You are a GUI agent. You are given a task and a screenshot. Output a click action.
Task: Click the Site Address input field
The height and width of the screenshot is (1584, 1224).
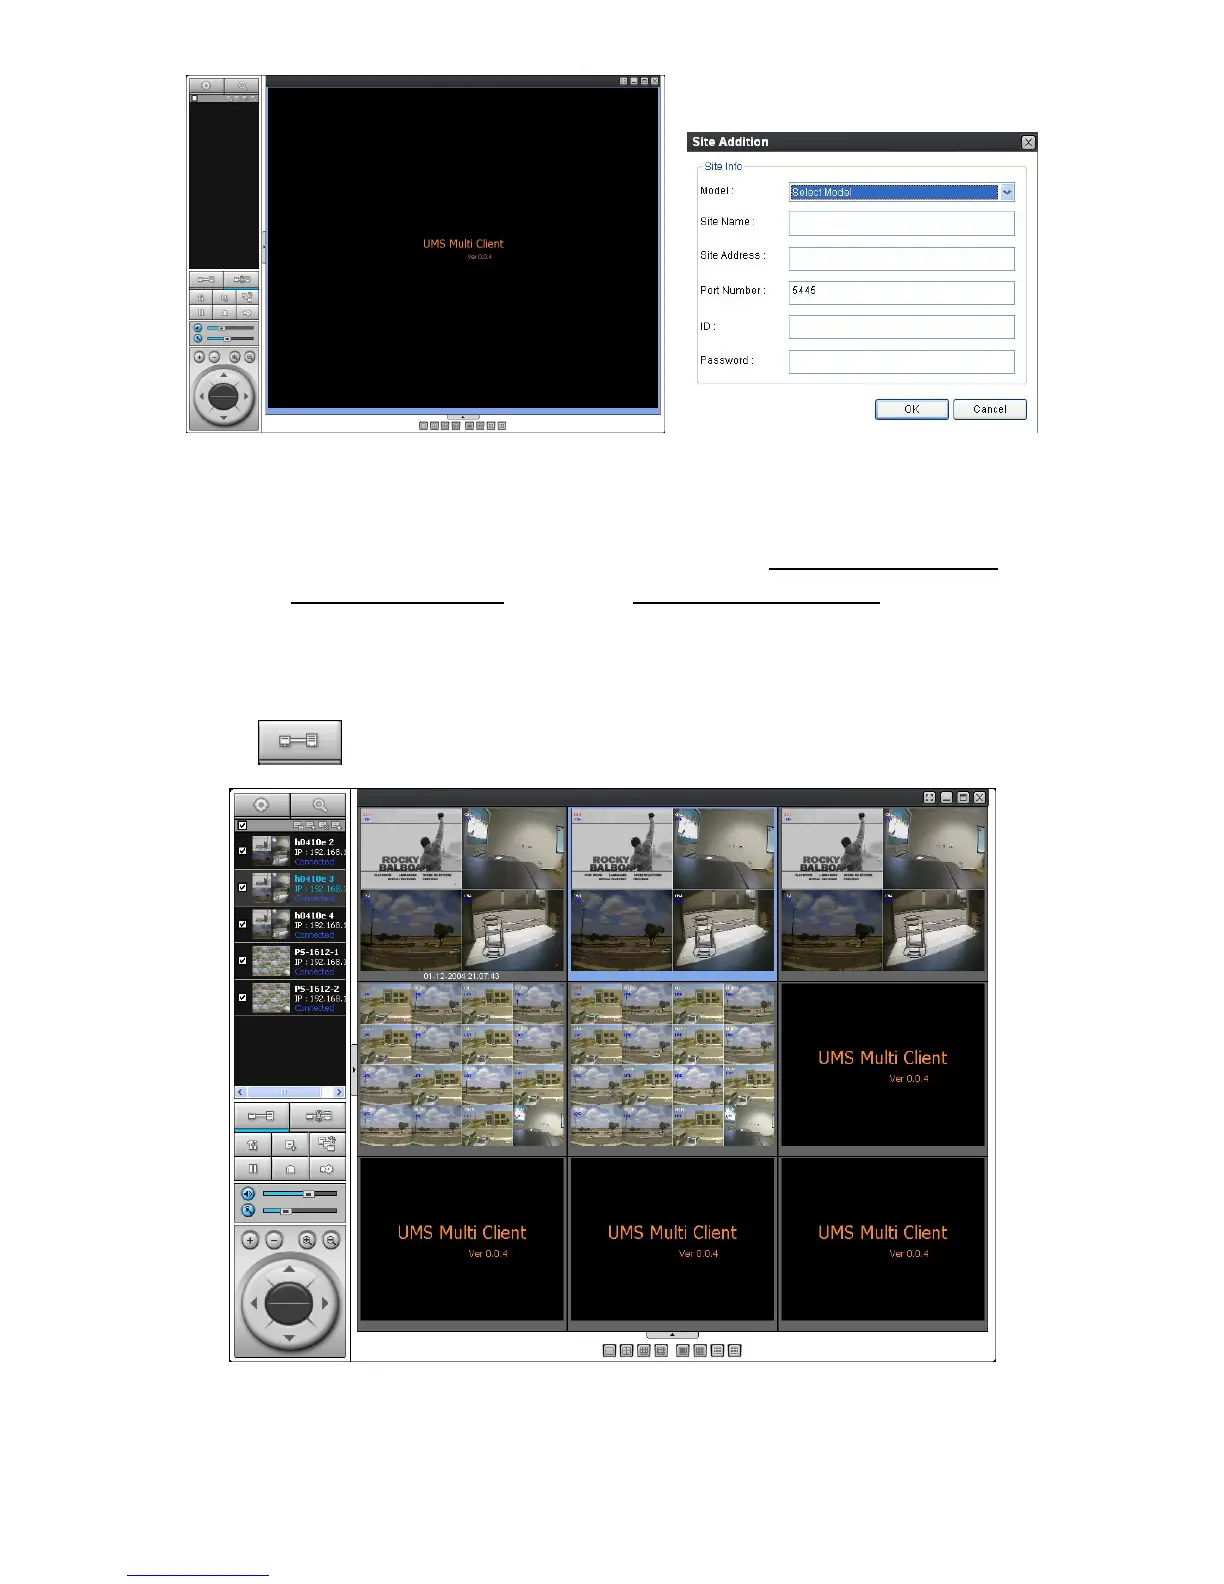point(901,258)
